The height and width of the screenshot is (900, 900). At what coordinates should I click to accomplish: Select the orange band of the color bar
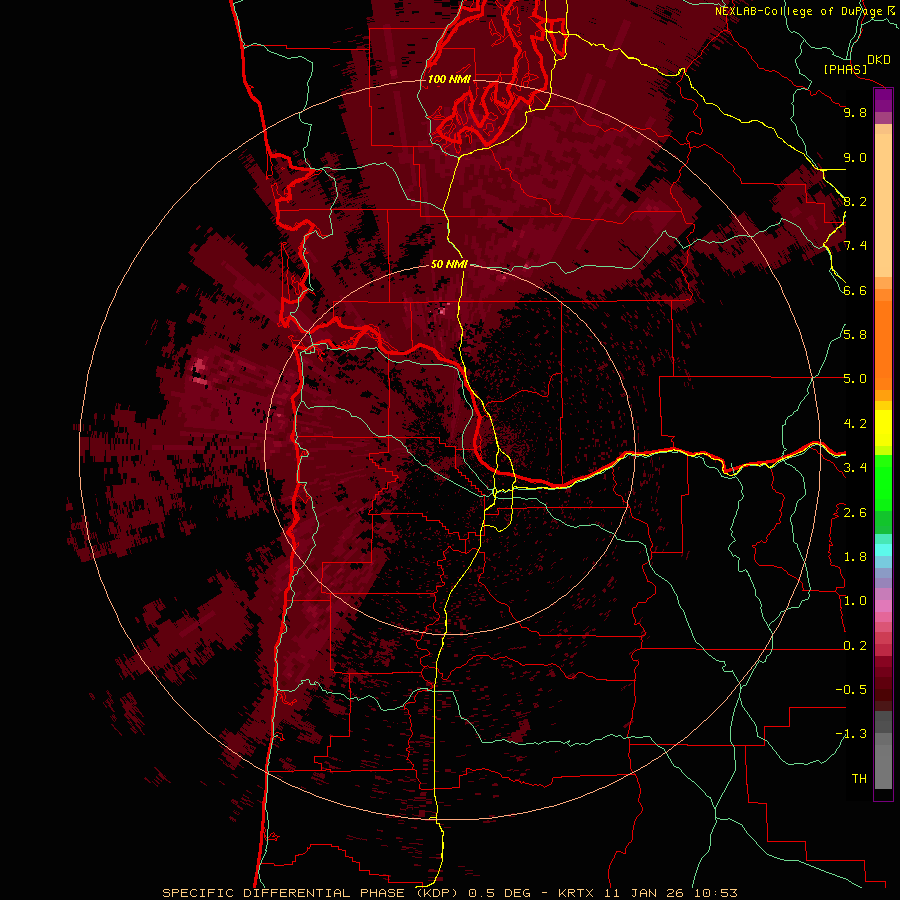(x=883, y=345)
